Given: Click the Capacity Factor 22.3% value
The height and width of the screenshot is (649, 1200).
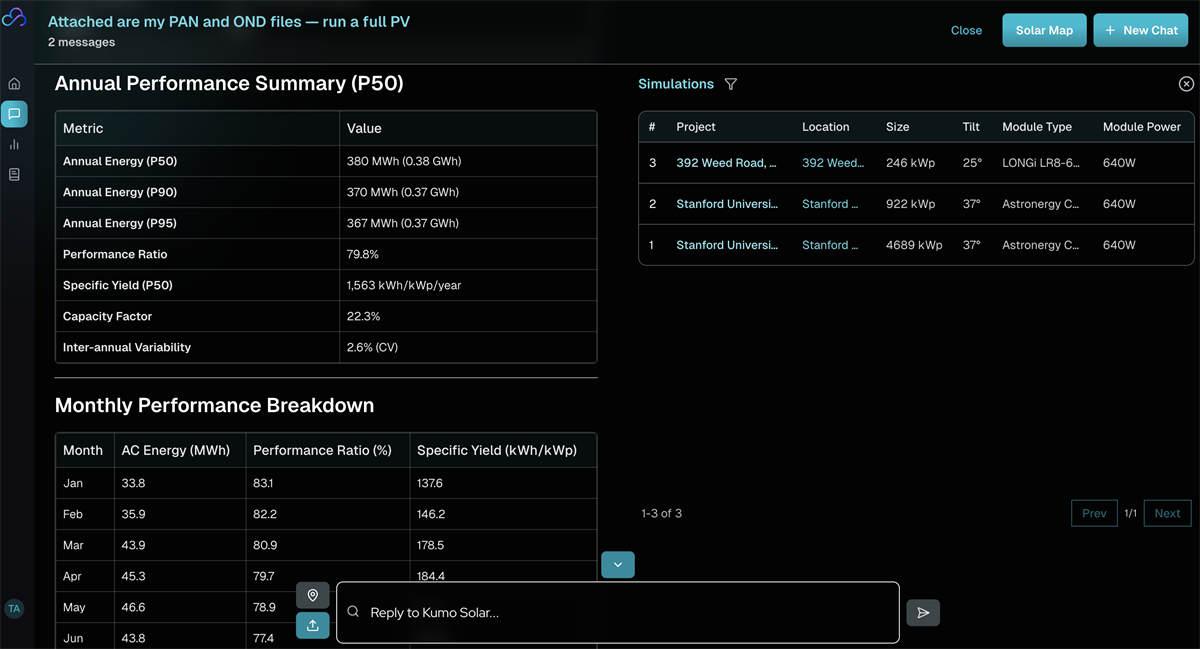Looking at the screenshot, I should click(x=363, y=316).
